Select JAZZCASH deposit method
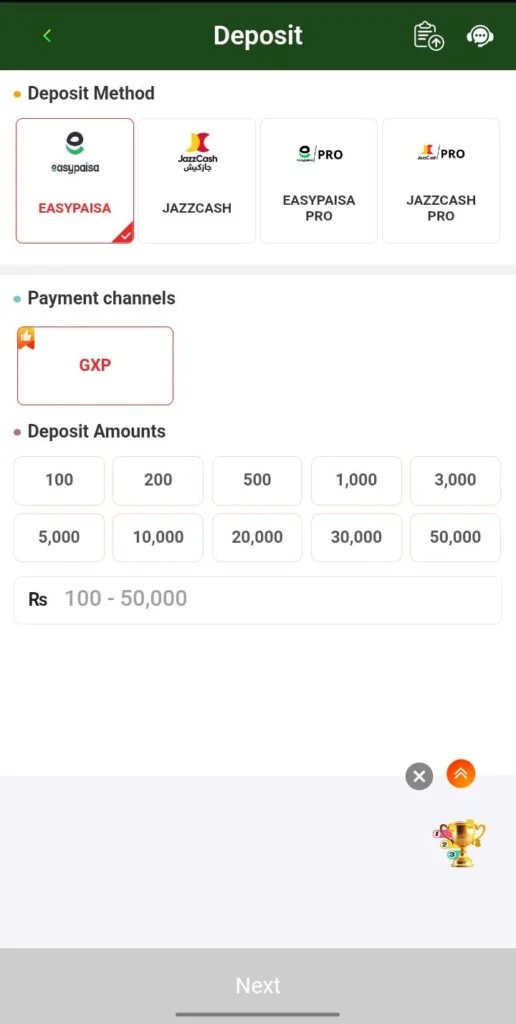The height and width of the screenshot is (1024, 516). tap(197, 181)
